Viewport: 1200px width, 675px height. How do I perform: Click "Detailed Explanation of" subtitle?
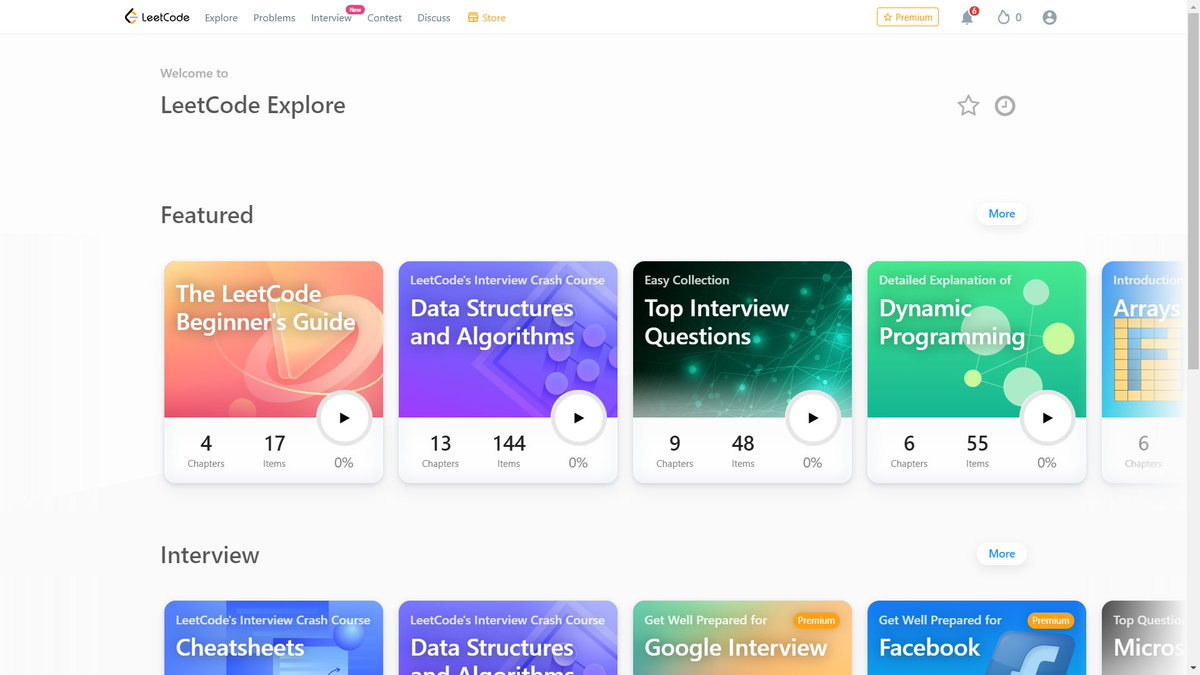pos(945,280)
